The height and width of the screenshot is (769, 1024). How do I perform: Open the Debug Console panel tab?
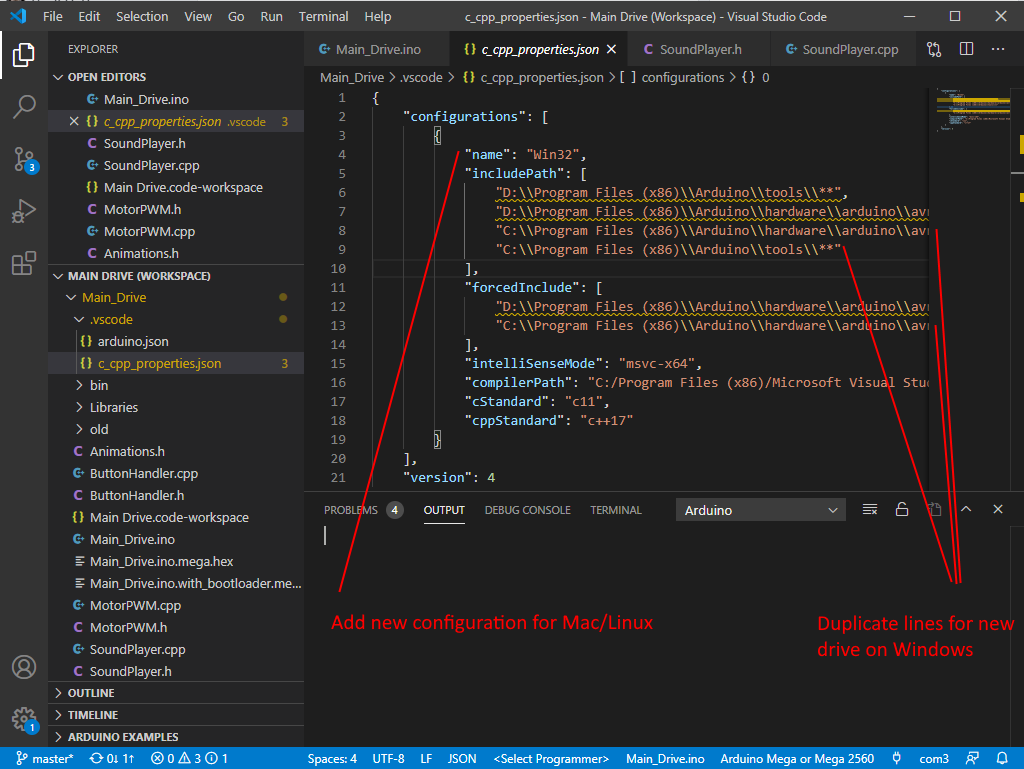tap(528, 510)
